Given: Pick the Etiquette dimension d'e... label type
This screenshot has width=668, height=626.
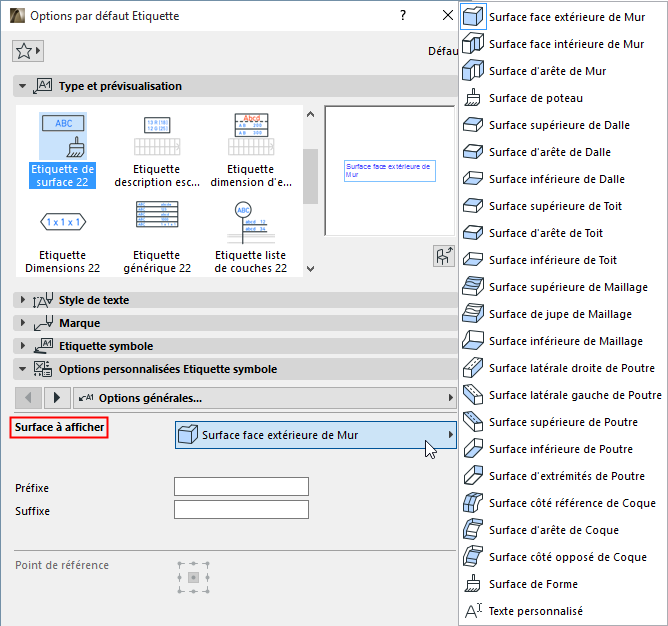Looking at the screenshot, I should pos(251,150).
